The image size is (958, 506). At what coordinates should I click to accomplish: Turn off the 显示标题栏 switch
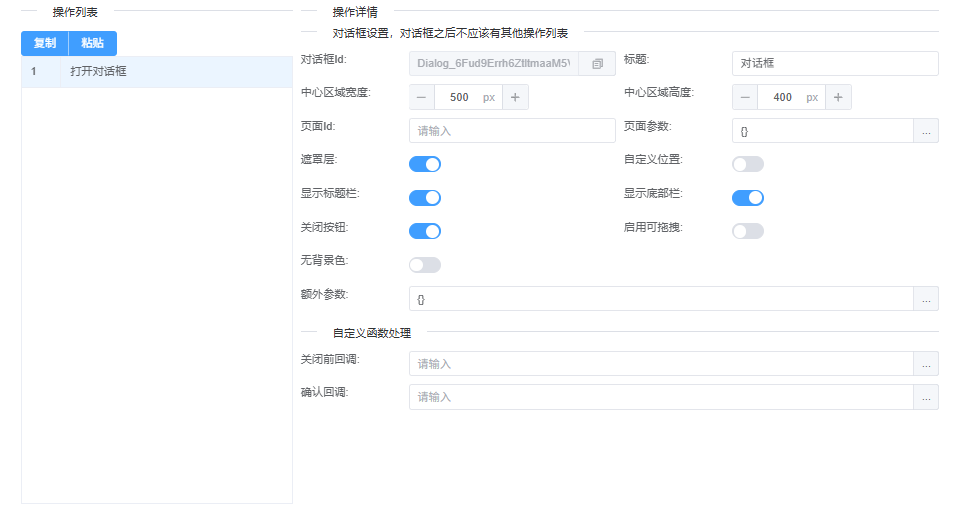(x=425, y=197)
